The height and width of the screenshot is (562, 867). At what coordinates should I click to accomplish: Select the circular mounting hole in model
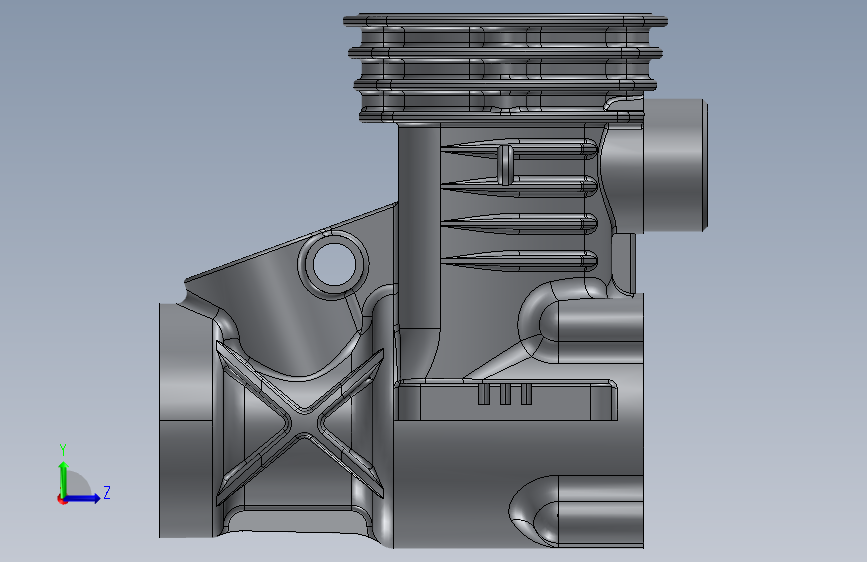pyautogui.click(x=333, y=264)
